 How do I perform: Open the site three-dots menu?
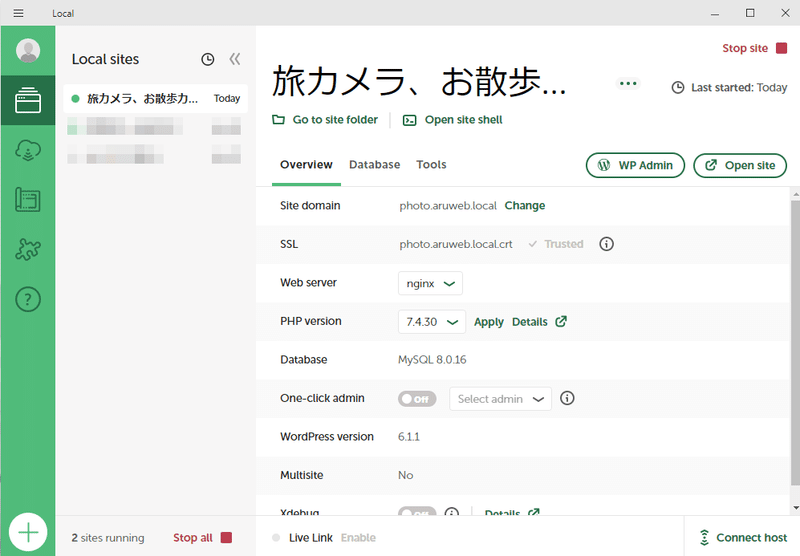click(628, 83)
